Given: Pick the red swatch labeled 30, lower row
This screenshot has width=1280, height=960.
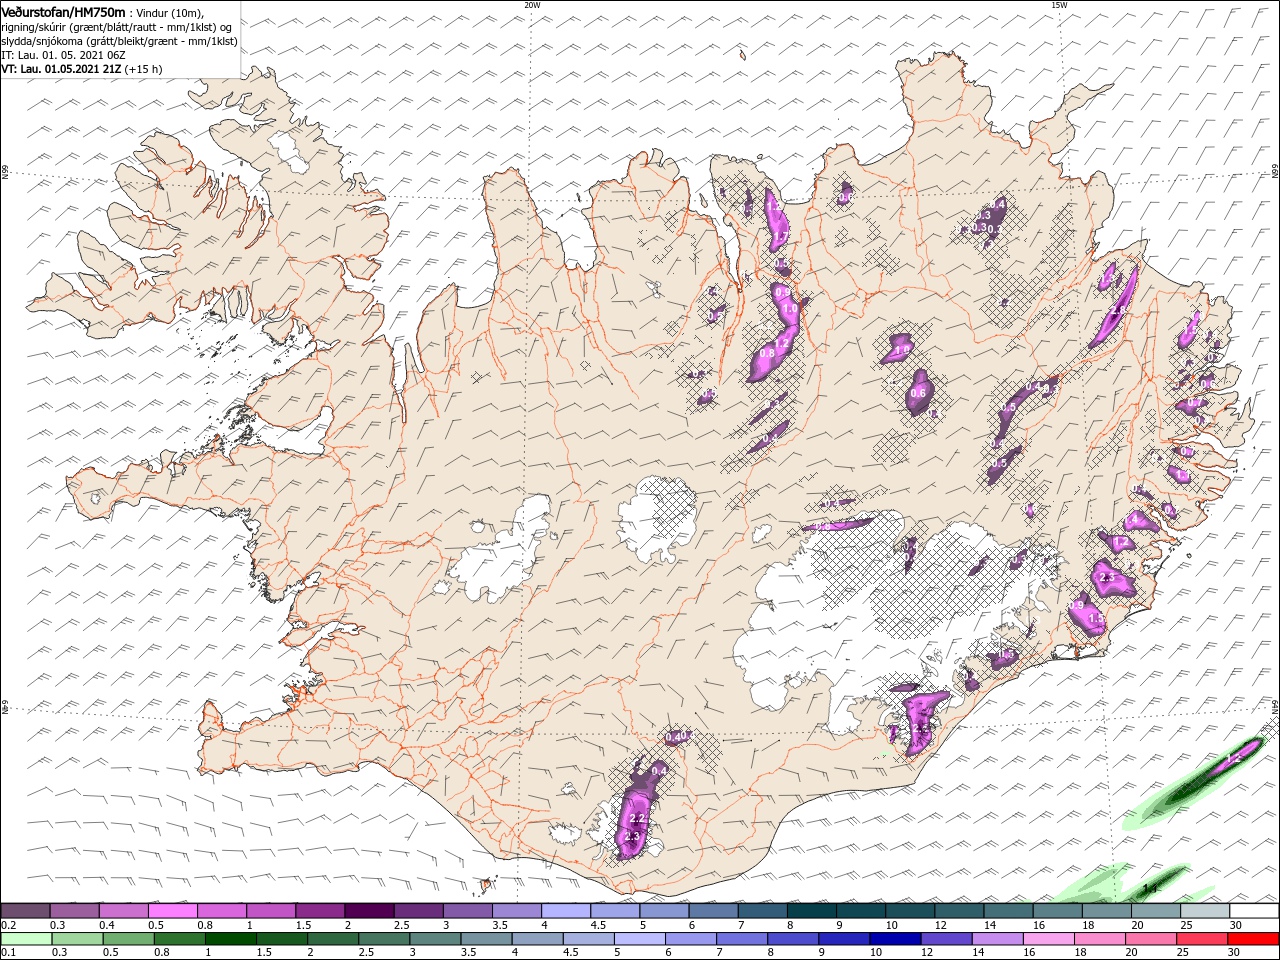Looking at the screenshot, I should click(1254, 939).
